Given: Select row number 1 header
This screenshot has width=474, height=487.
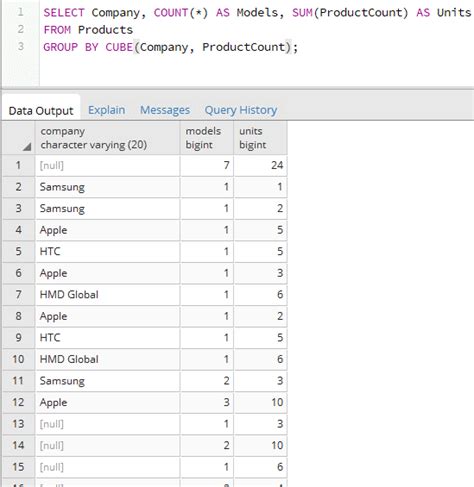Looking at the screenshot, I should [18, 165].
